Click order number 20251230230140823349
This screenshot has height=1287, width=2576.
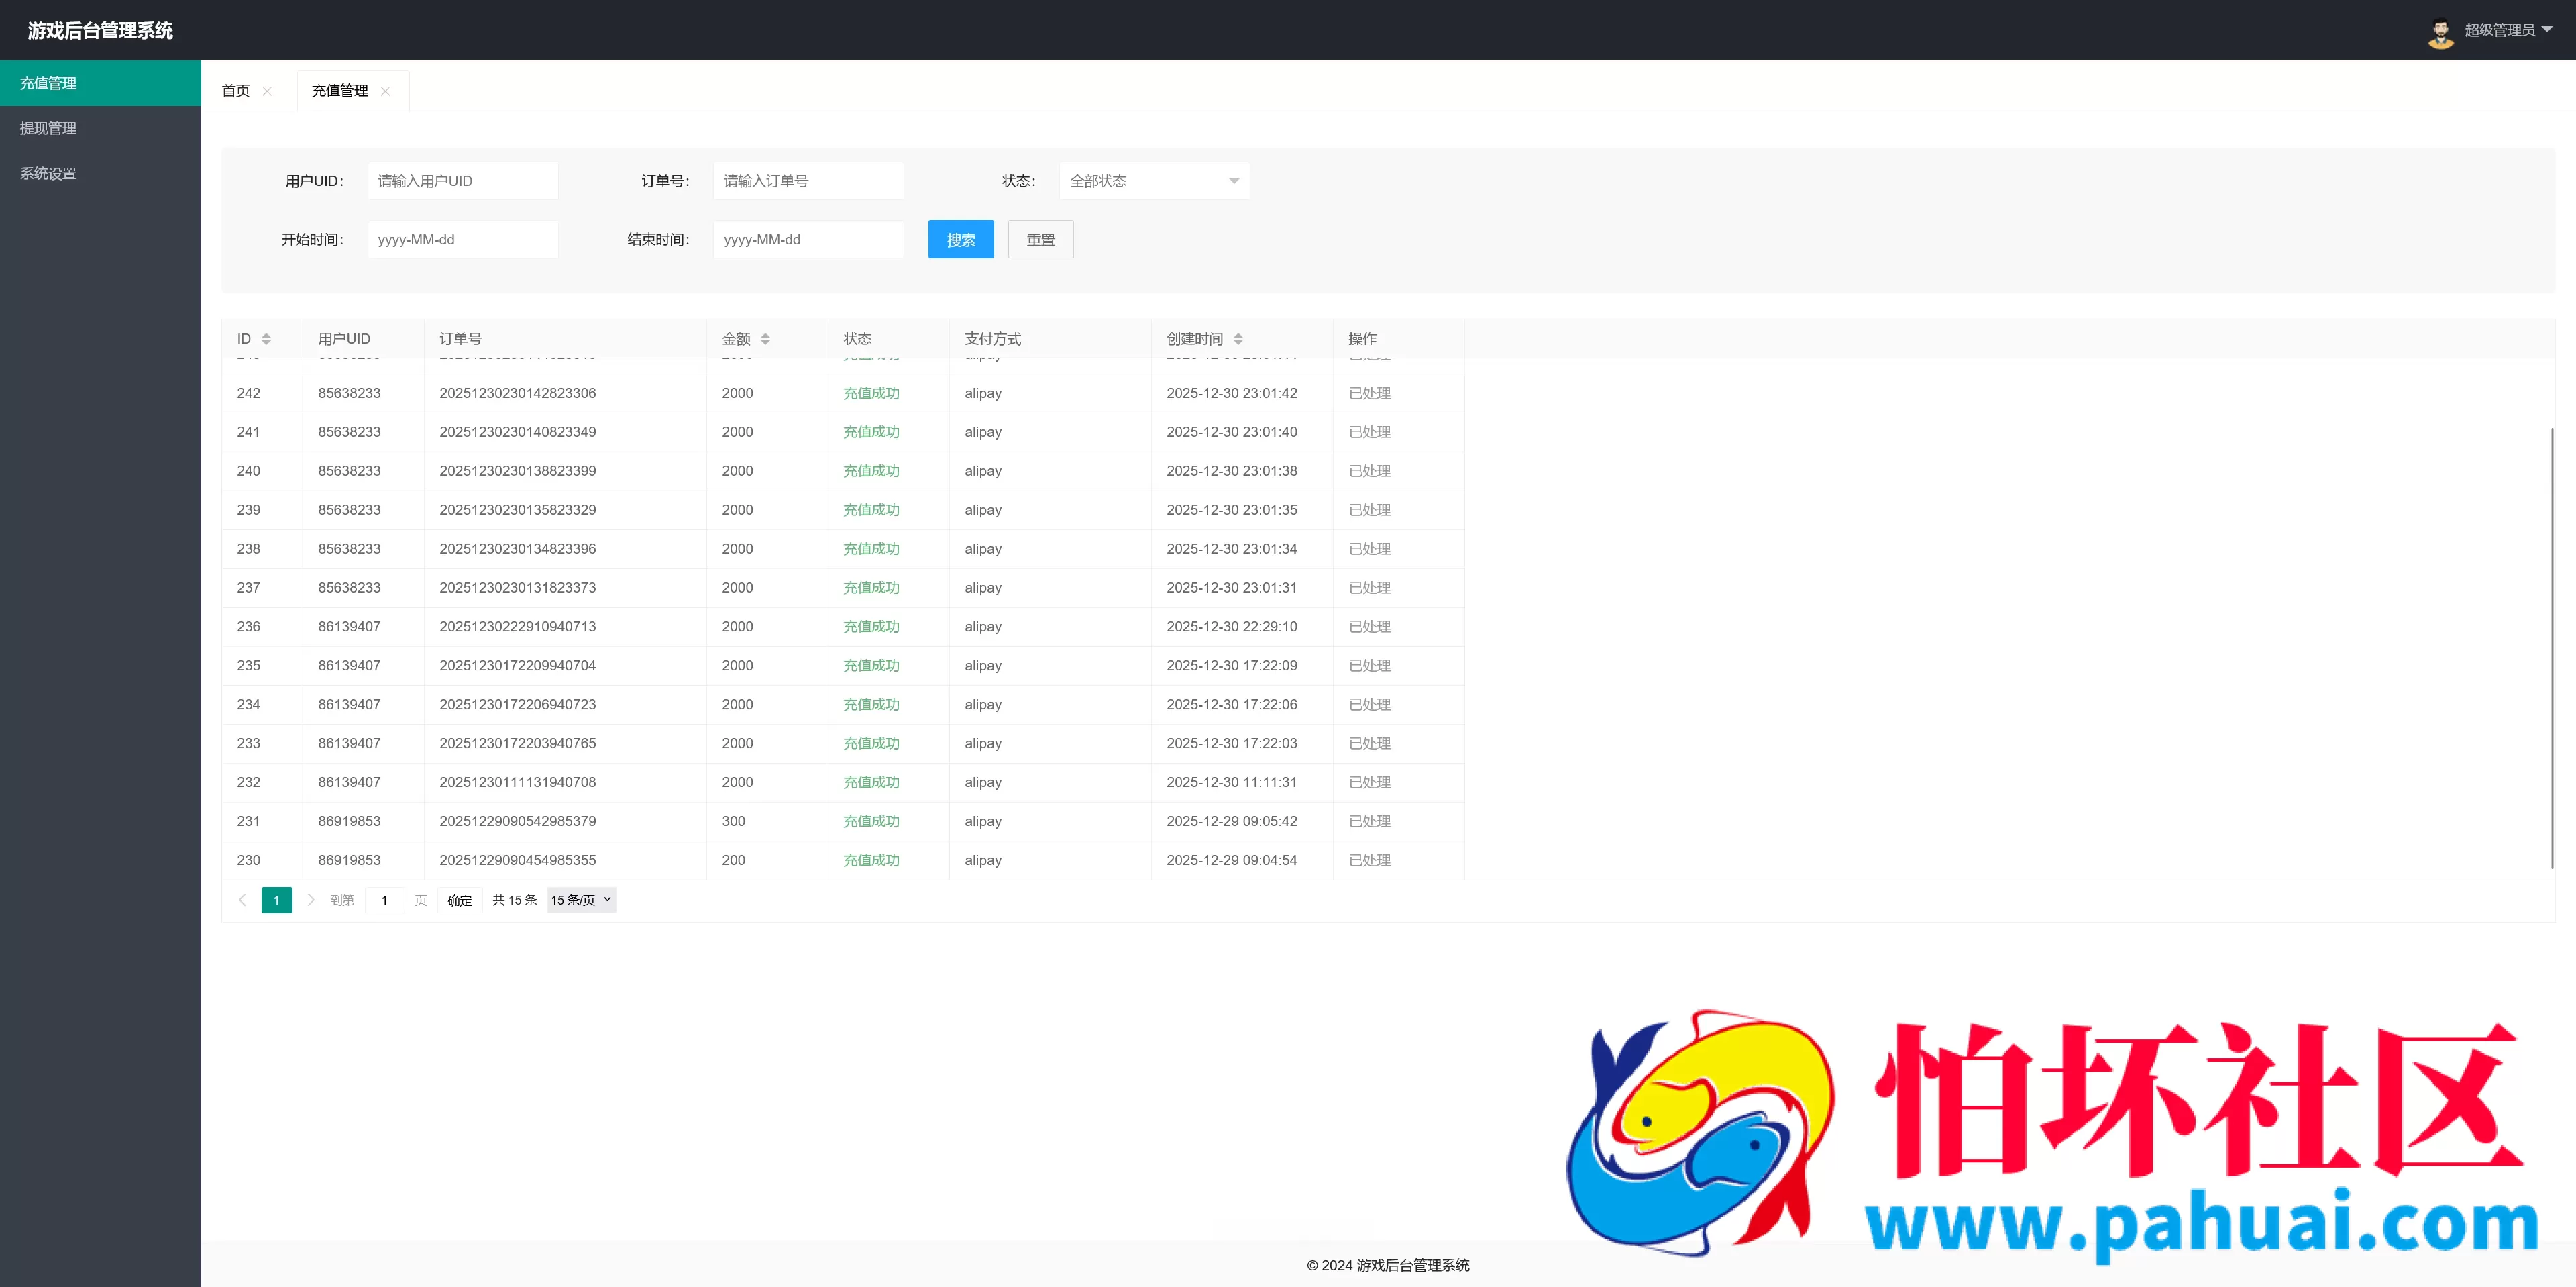(518, 432)
